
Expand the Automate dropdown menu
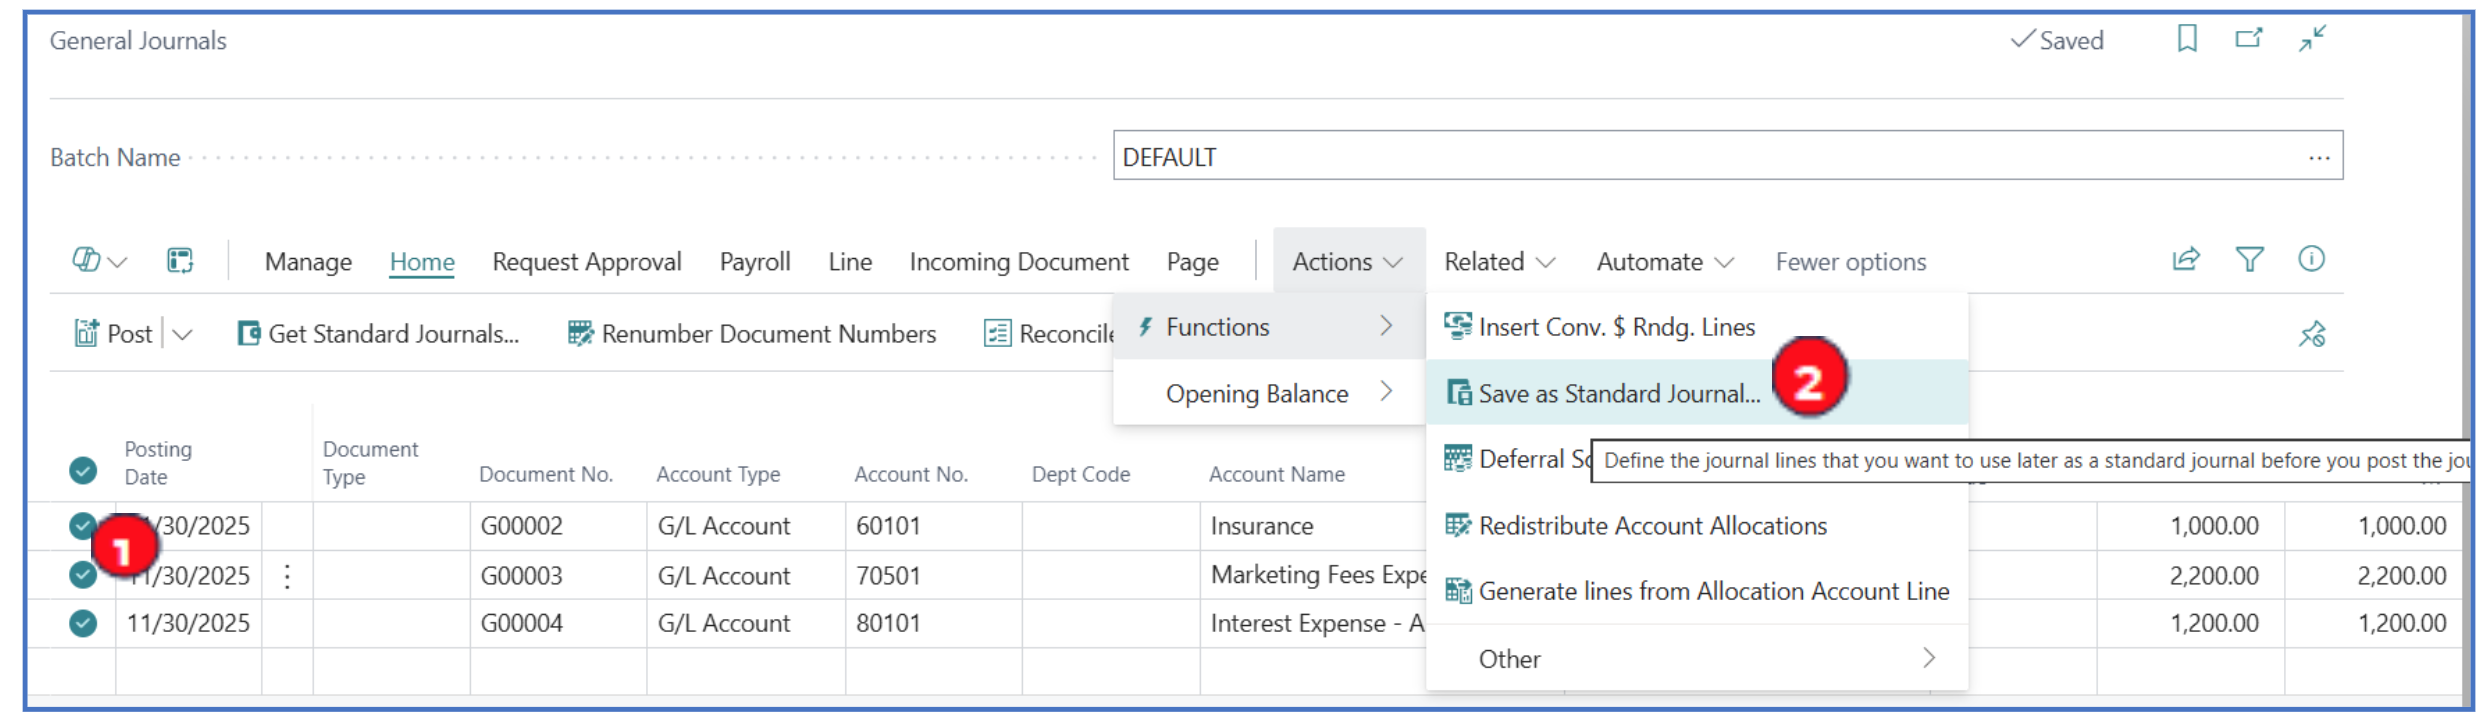(1664, 262)
